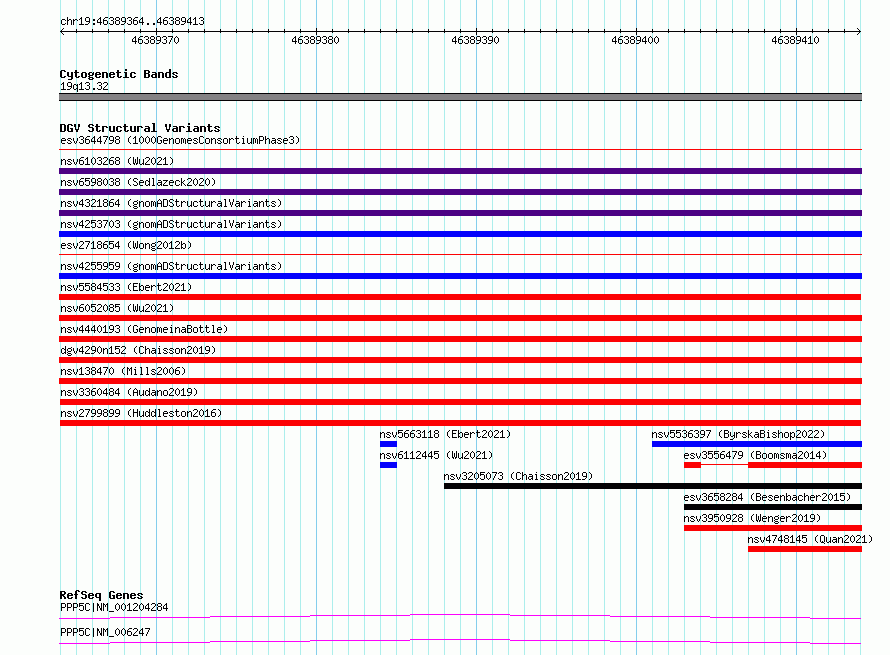Select the nsv4253703 blue variant bar
This screenshot has height=655, width=890.
[460, 234]
